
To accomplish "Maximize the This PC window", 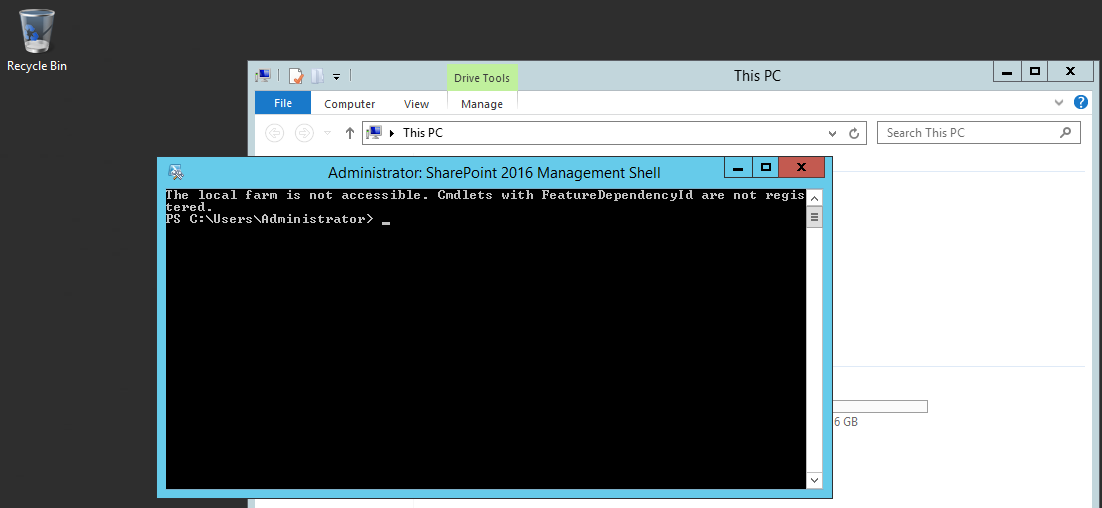I will click(1034, 72).
